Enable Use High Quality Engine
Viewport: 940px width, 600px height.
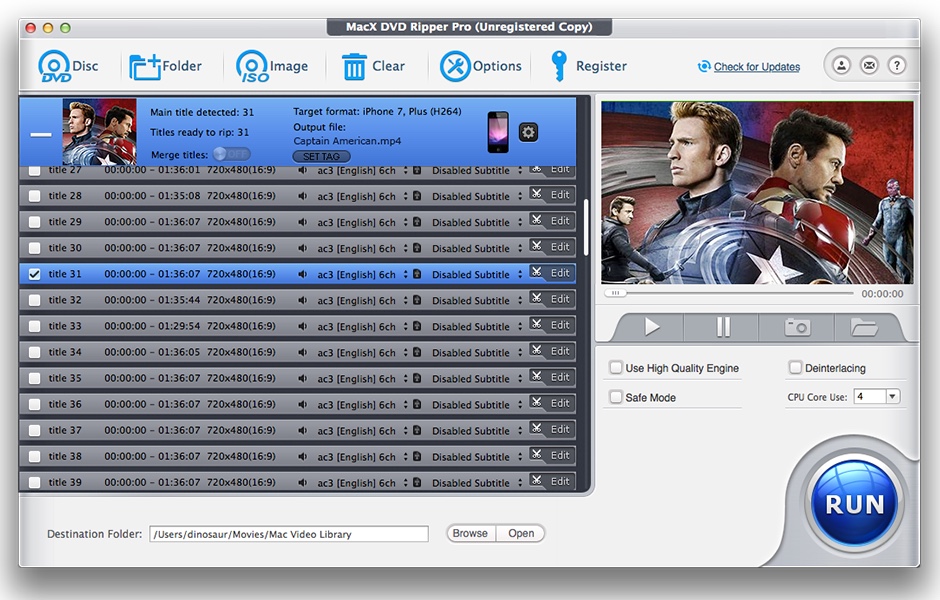coord(616,367)
